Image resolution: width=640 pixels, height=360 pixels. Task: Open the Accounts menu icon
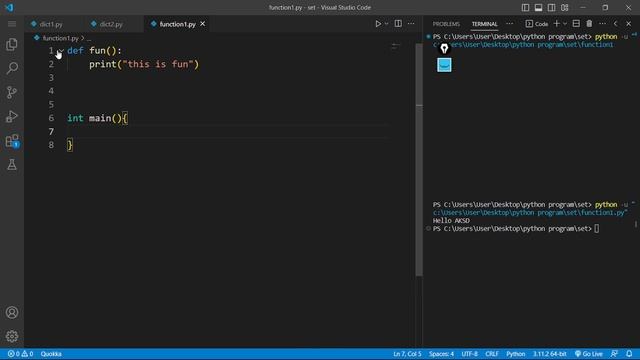coord(12,312)
